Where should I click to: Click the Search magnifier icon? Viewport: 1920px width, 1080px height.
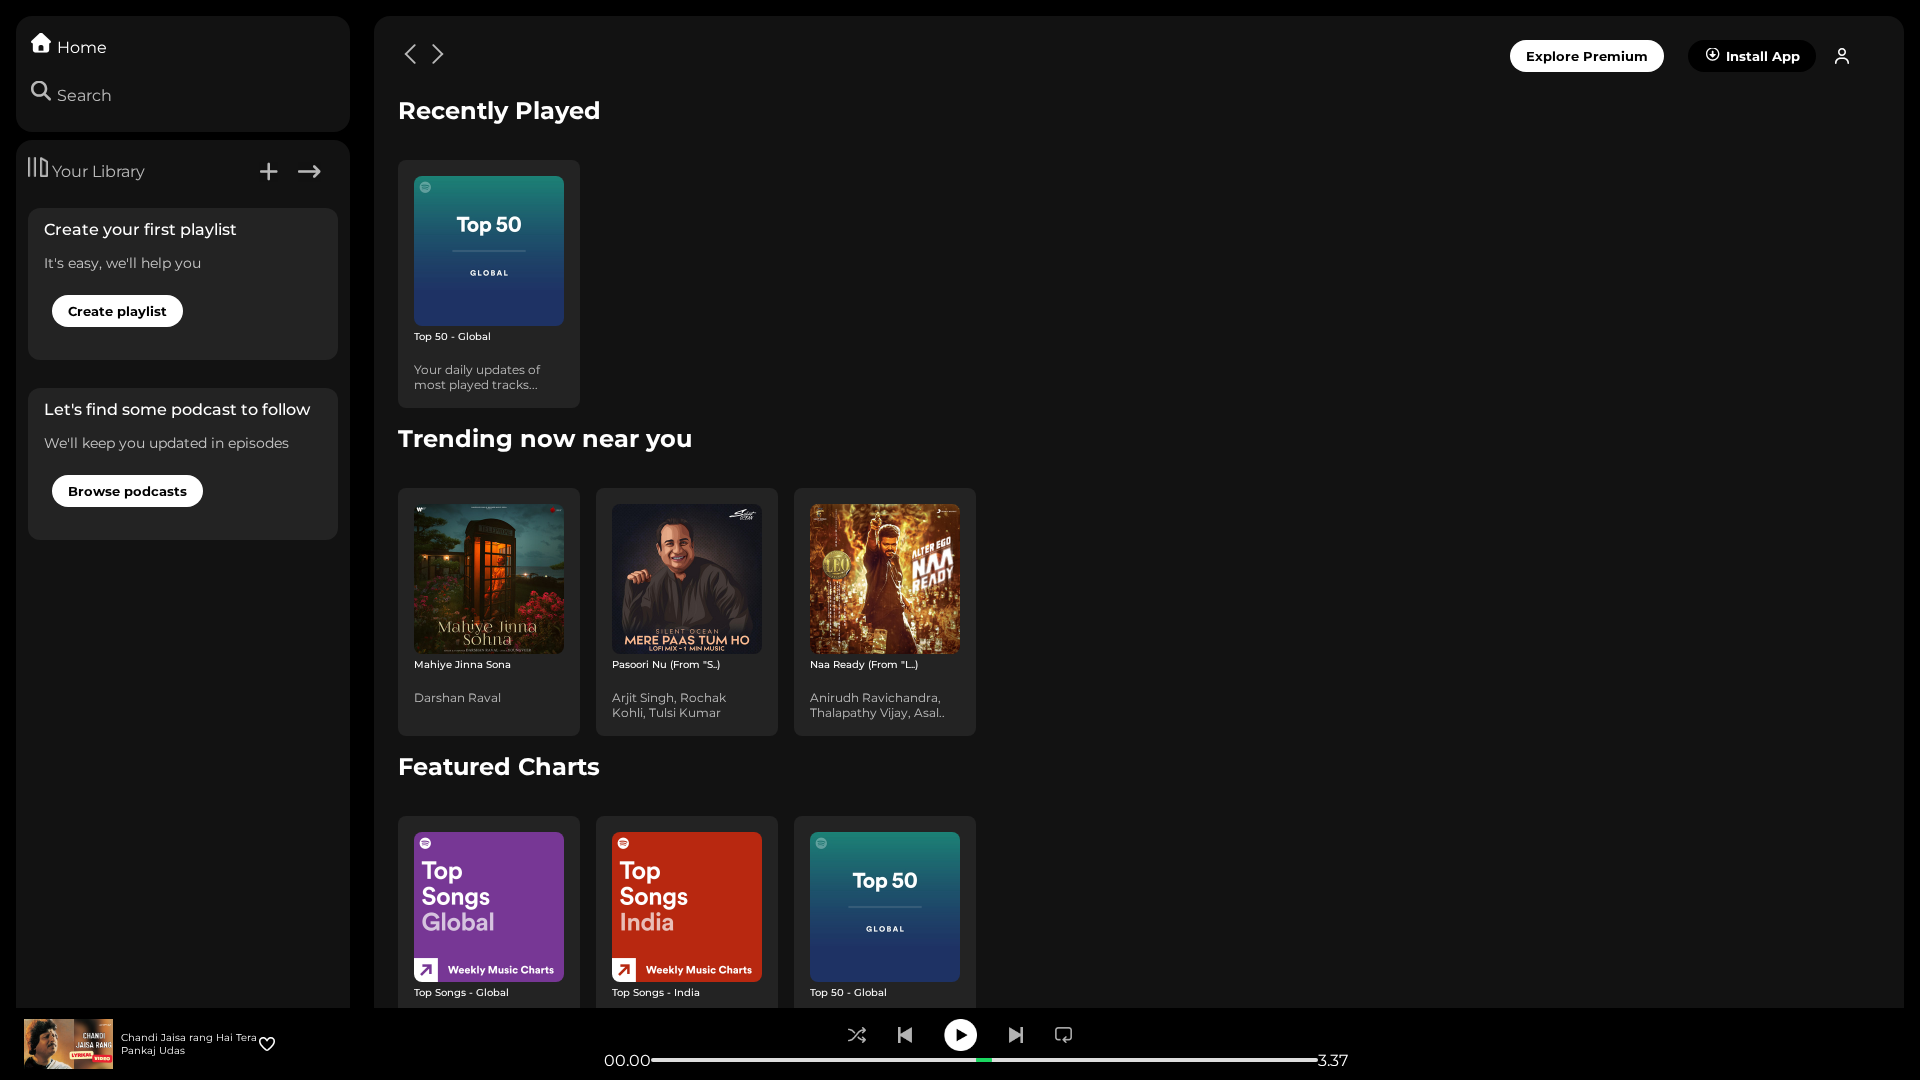coord(41,91)
